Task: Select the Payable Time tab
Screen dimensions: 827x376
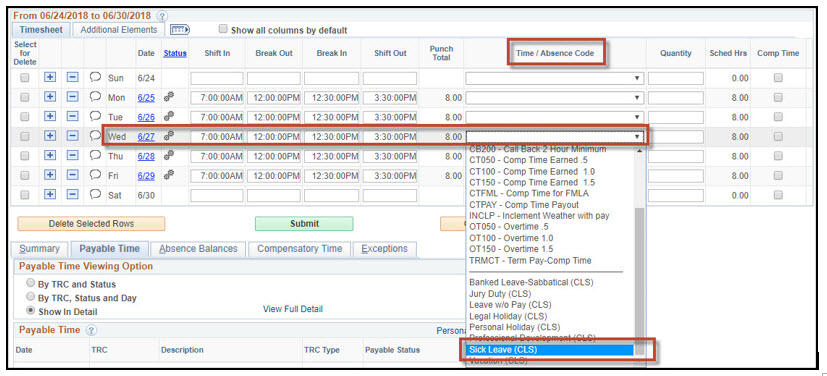Action: coord(109,249)
